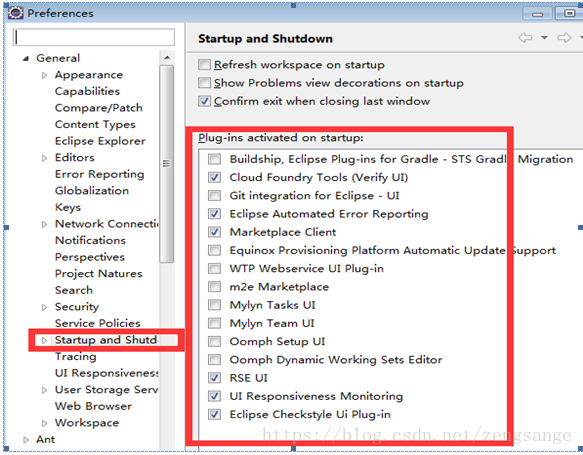Check Buildship Gradle STS Migration plug-in
The image size is (583, 455).
214,159
